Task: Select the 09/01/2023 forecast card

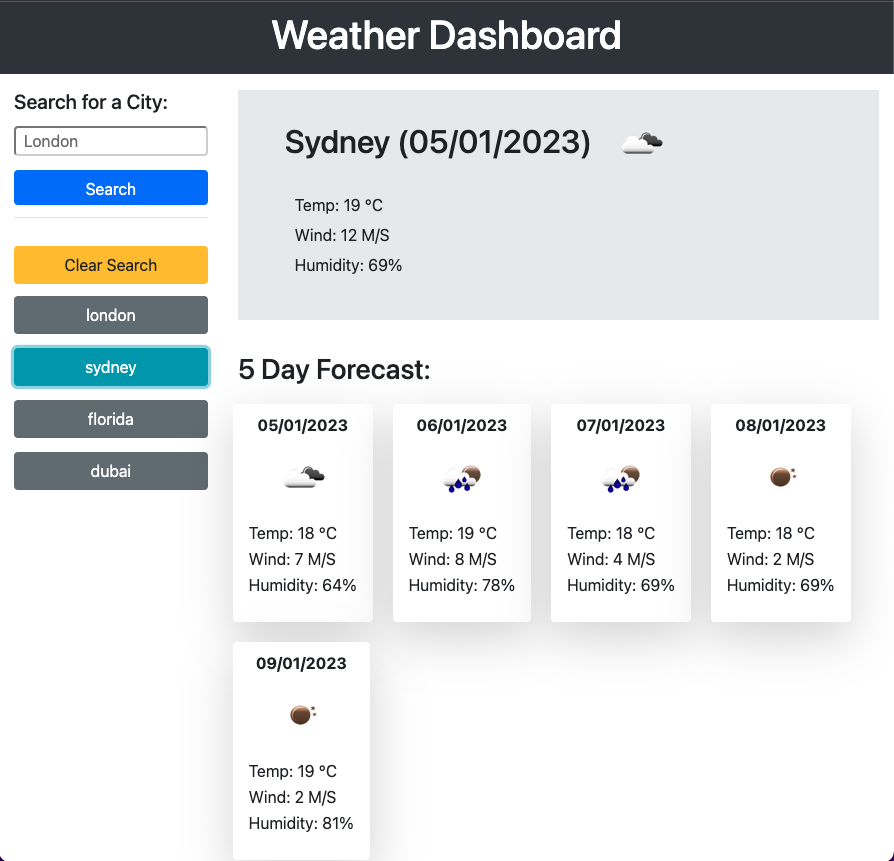Action: (301, 750)
